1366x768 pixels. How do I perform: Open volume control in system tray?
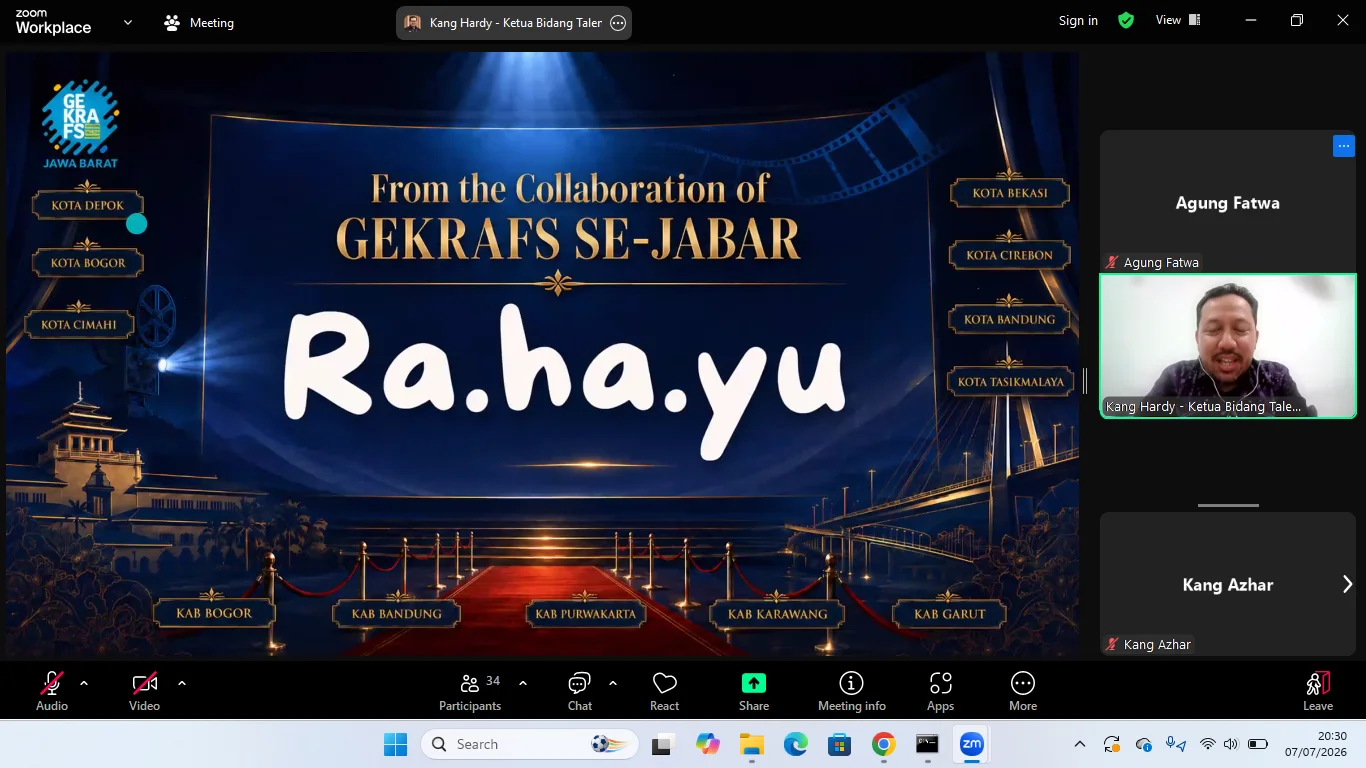[x=1231, y=744]
